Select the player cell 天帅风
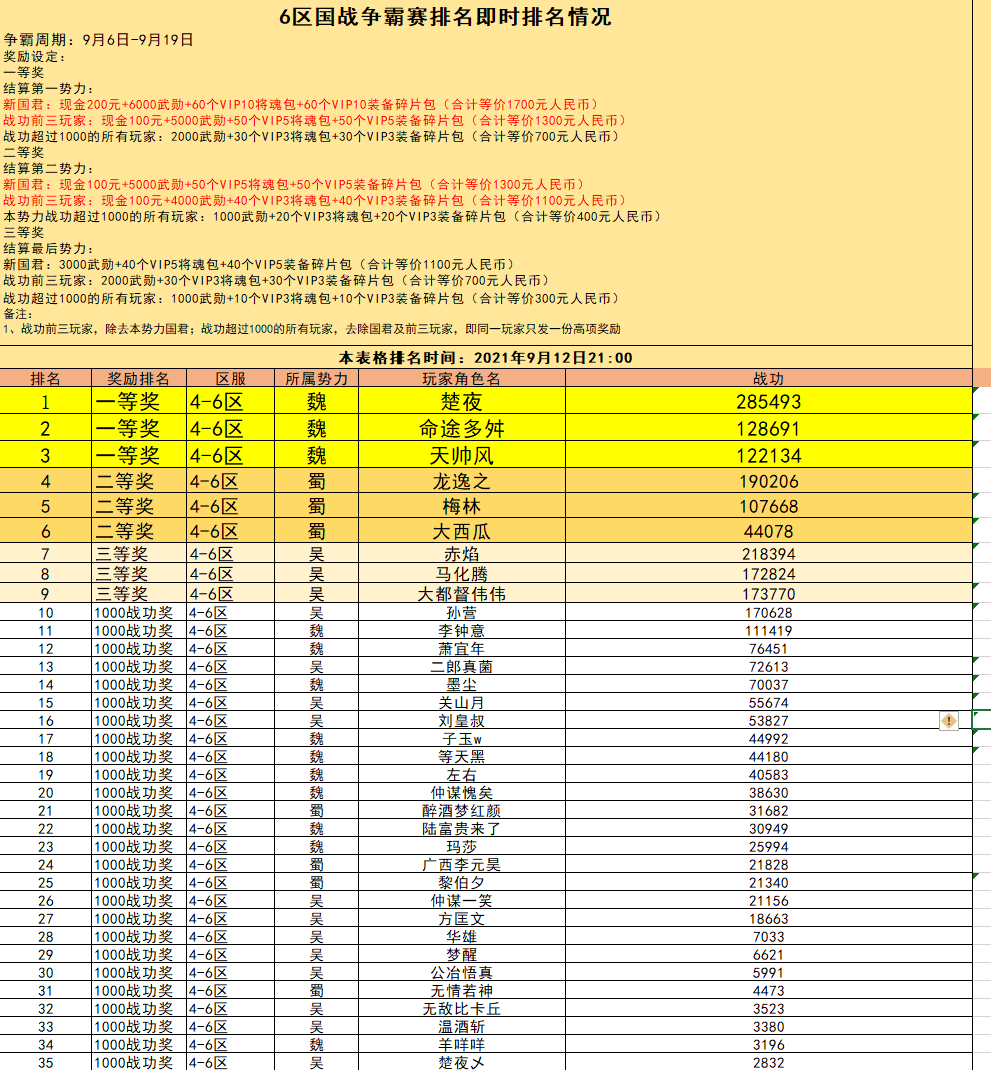The height and width of the screenshot is (1070, 991). (462, 454)
